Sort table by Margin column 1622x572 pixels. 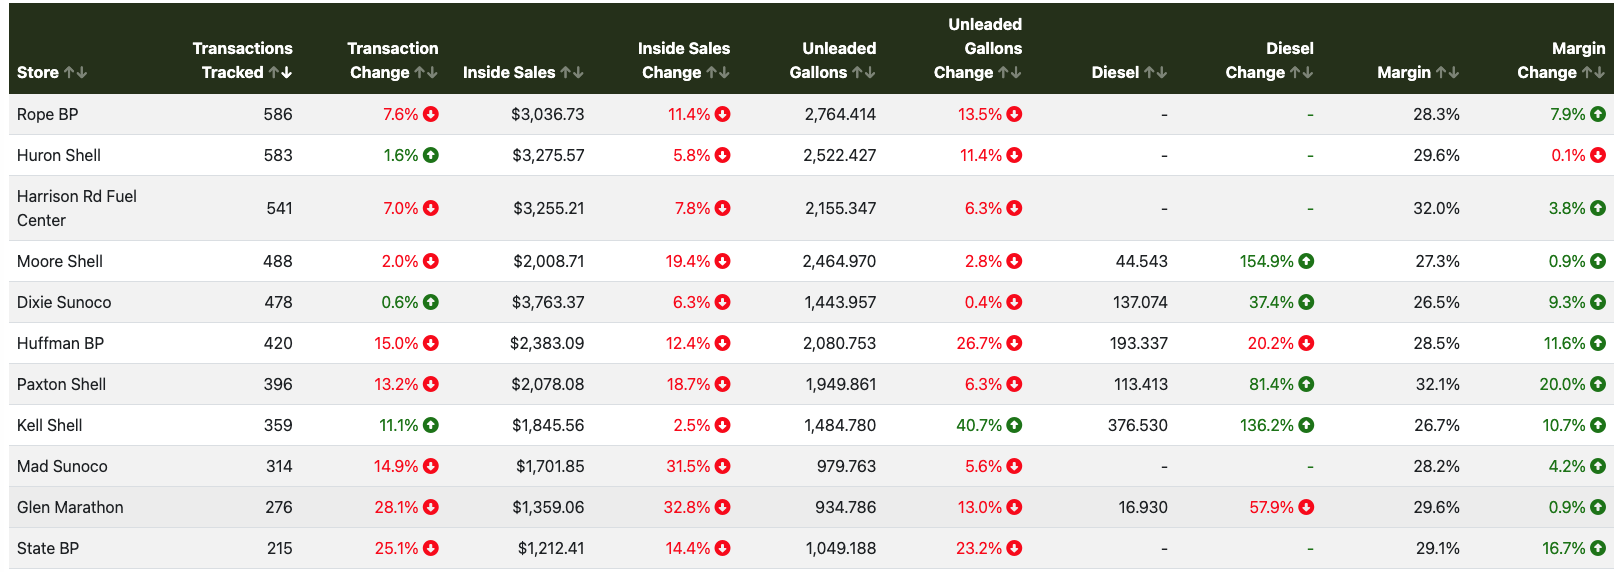coord(1447,73)
